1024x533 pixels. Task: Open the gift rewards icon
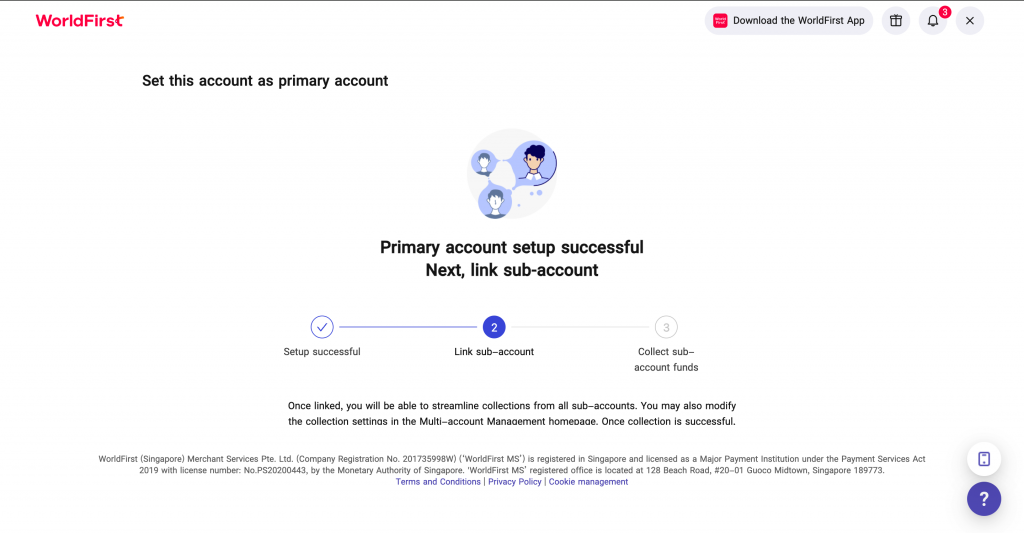[x=896, y=20]
